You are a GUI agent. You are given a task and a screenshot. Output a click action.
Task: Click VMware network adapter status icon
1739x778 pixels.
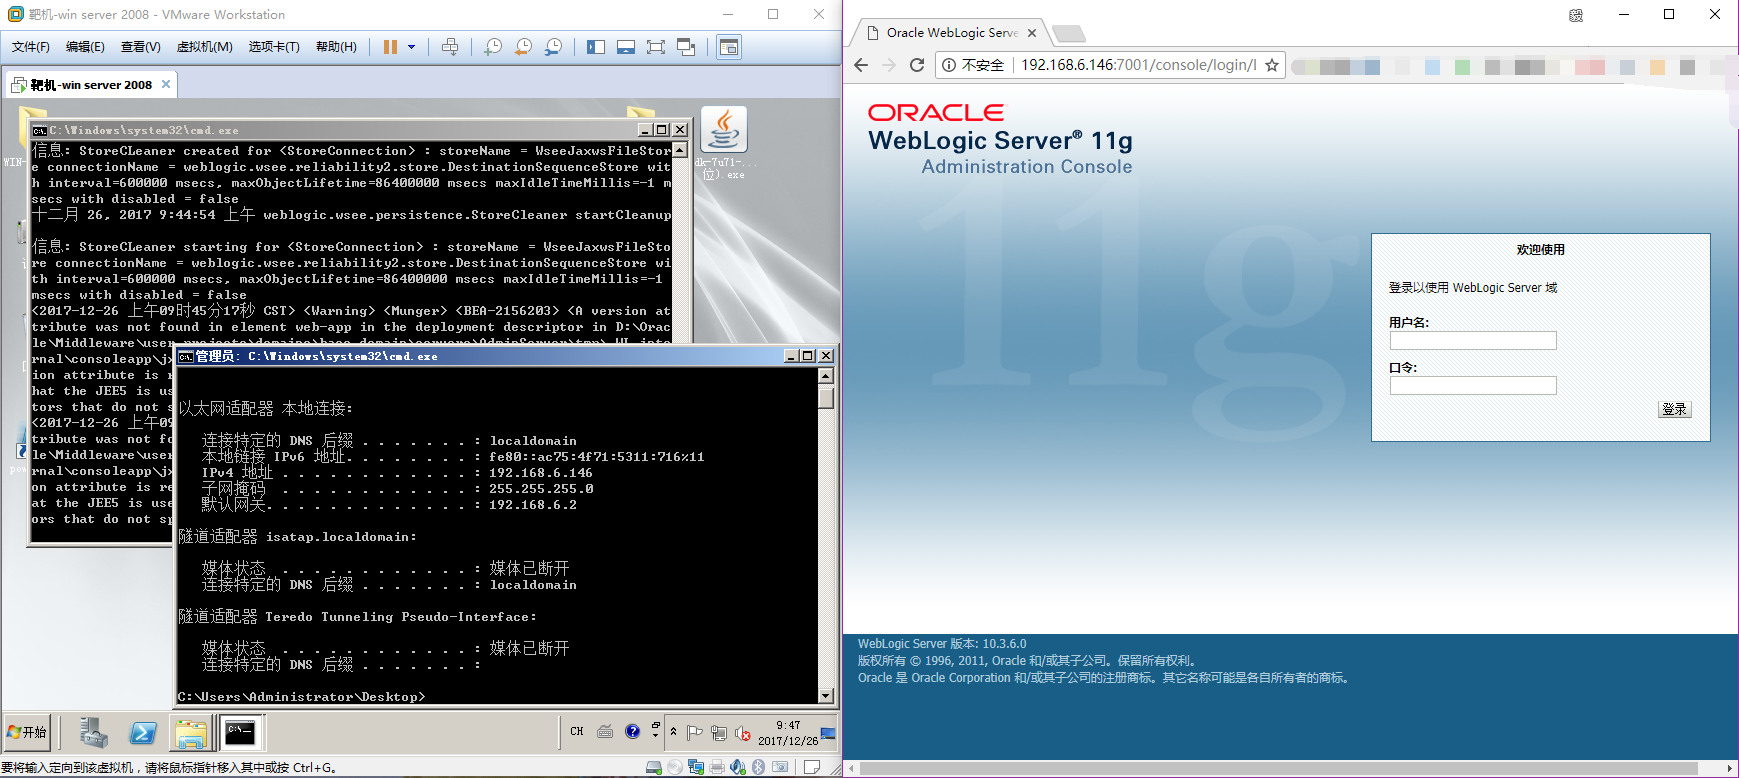[x=695, y=767]
